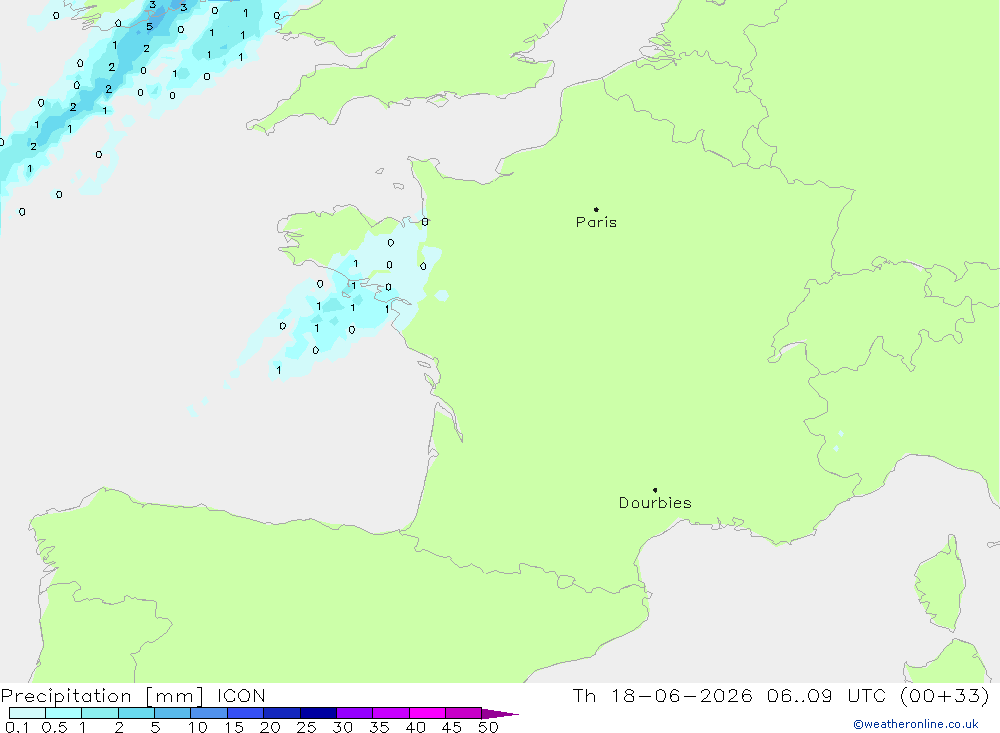Click the '50' legend scale value

pyautogui.click(x=488, y=727)
